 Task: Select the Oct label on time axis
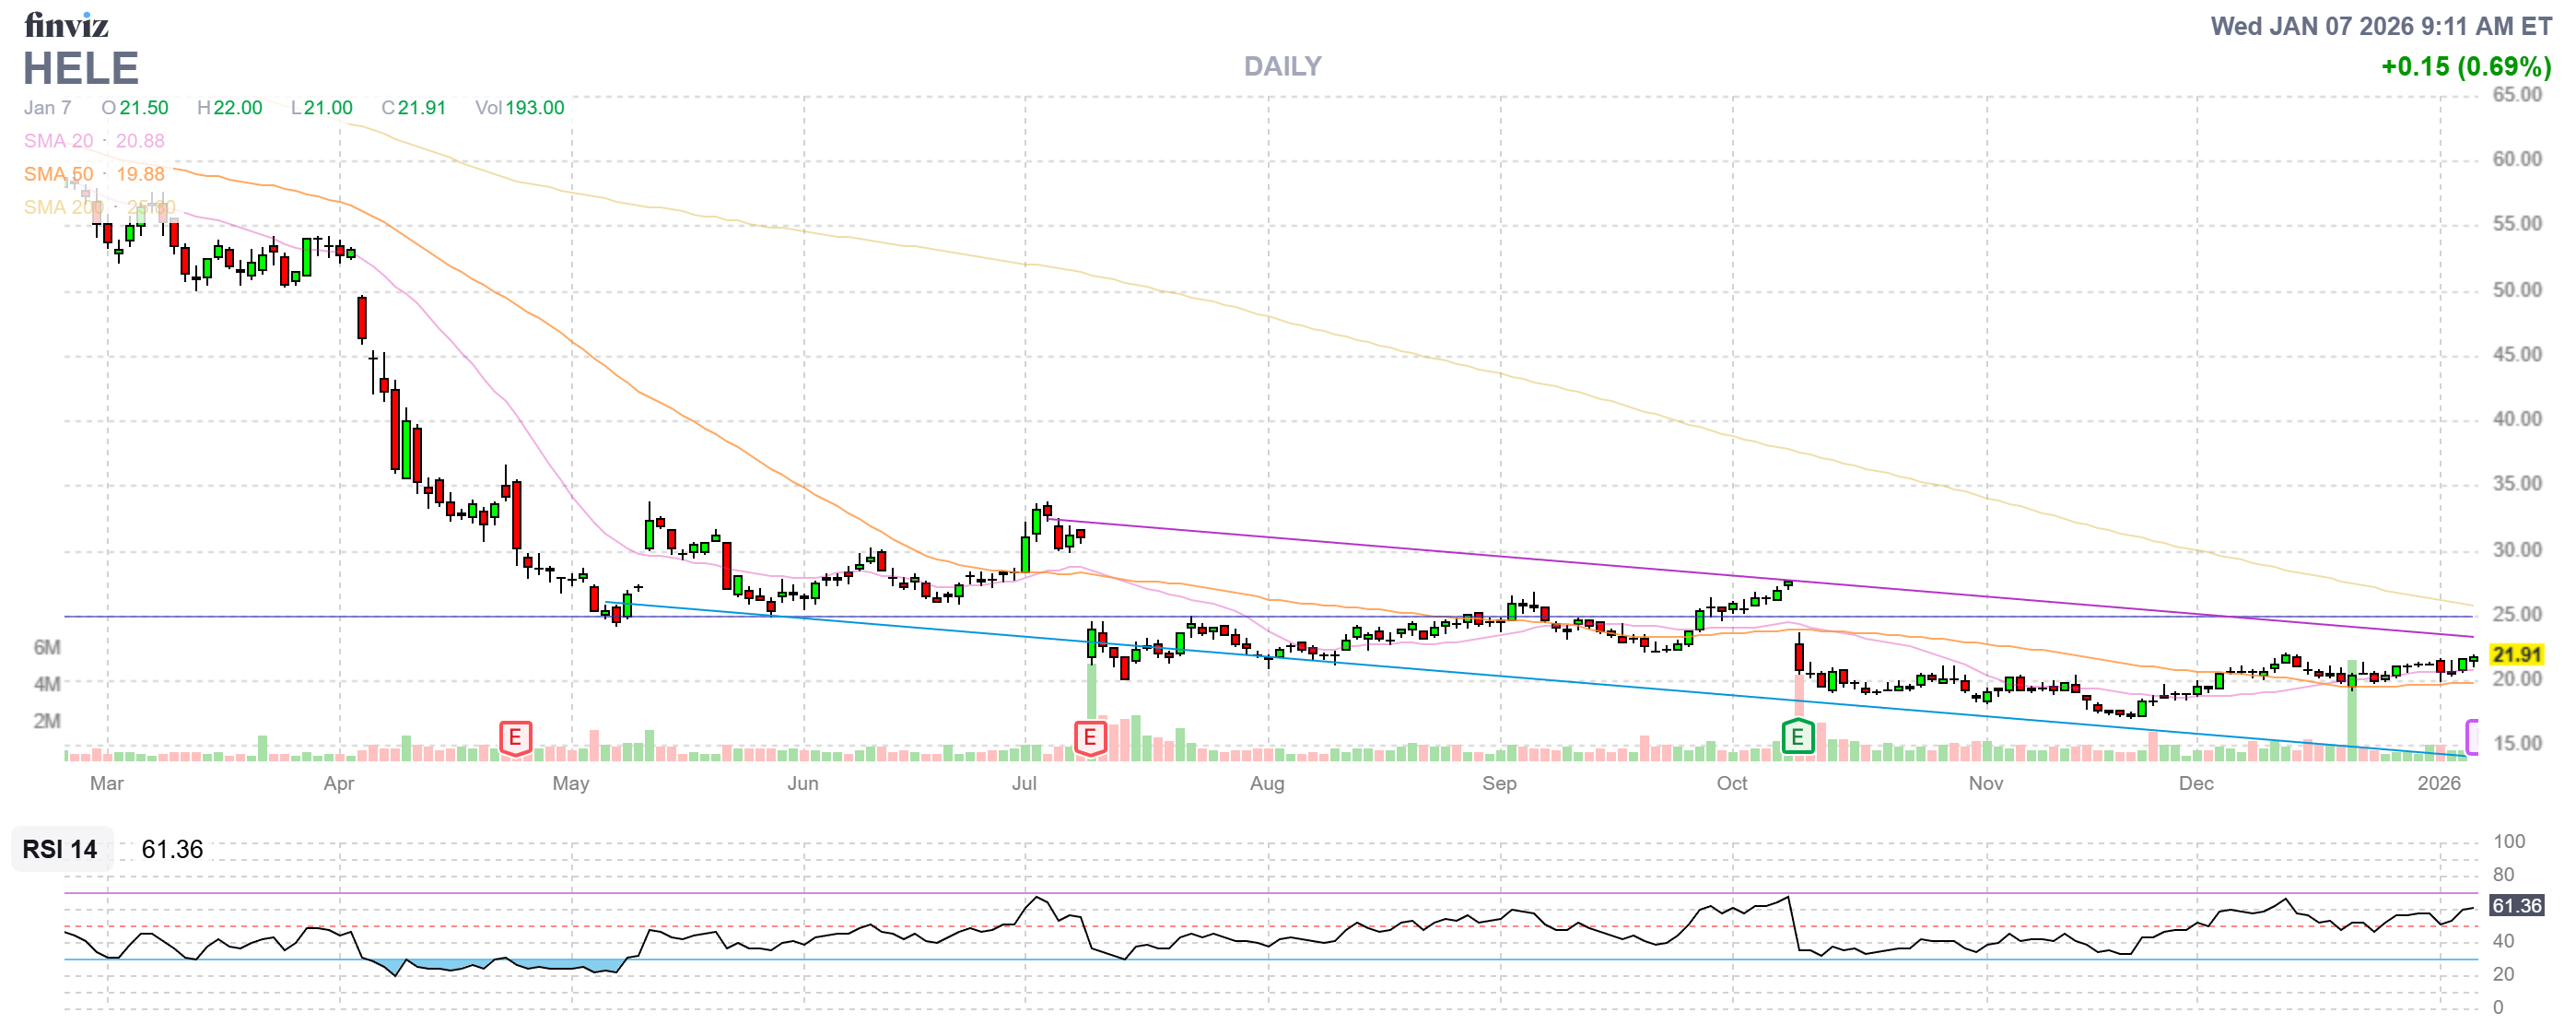click(x=1732, y=783)
